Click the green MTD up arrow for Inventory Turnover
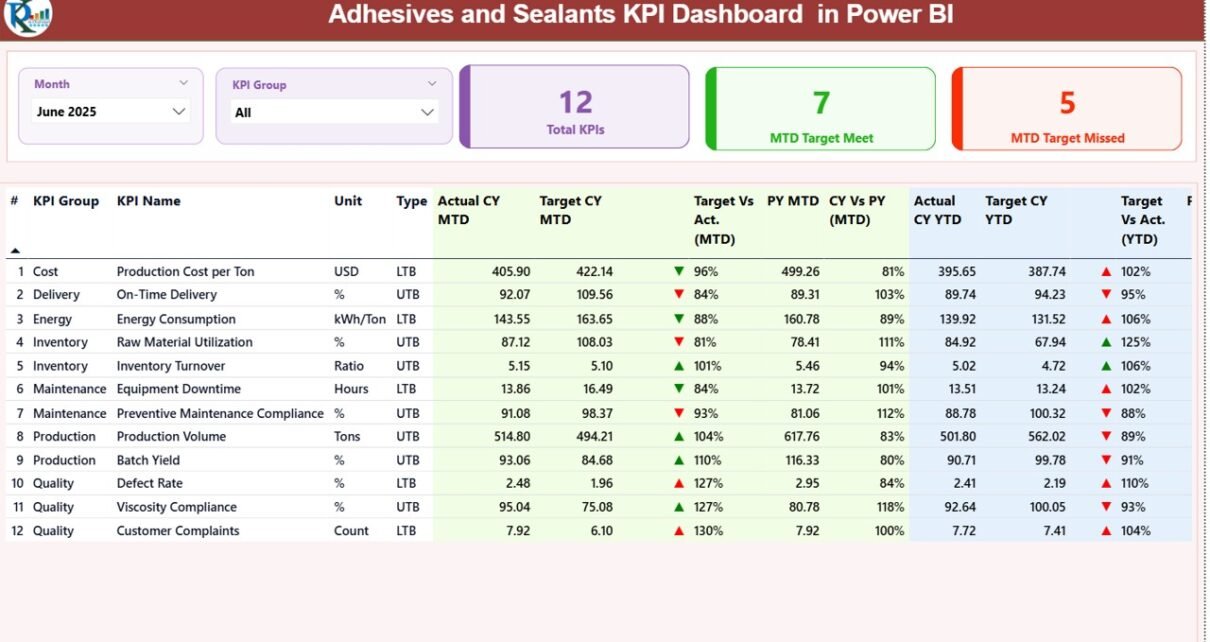 click(x=679, y=366)
